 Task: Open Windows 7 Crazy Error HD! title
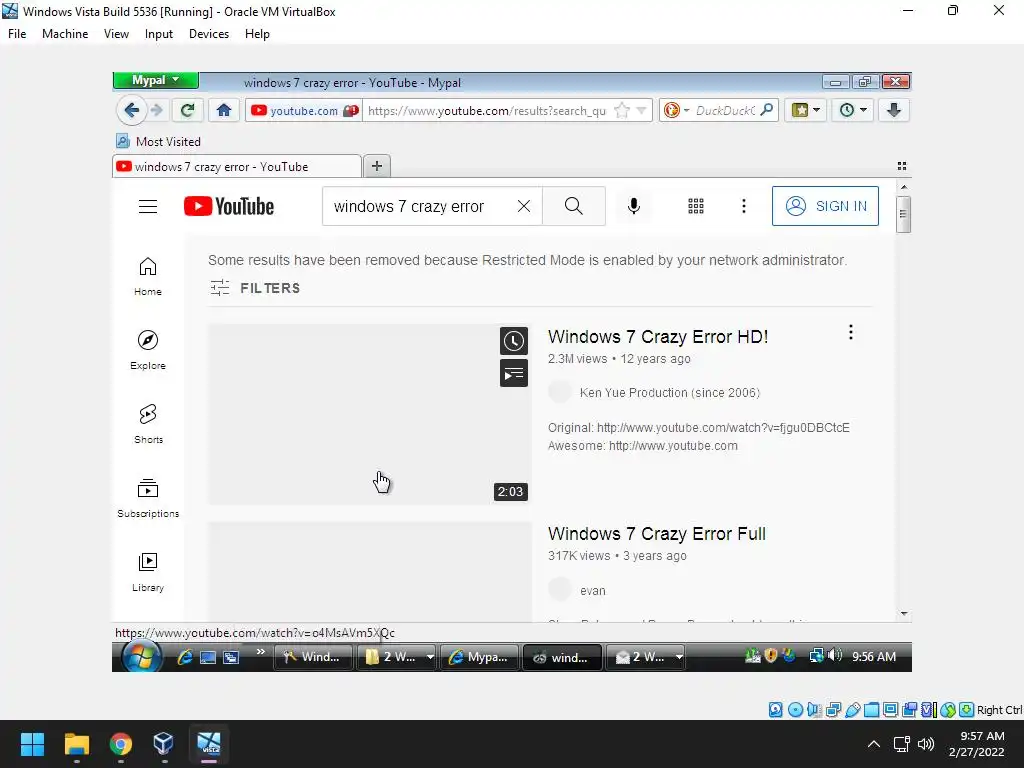pos(658,337)
